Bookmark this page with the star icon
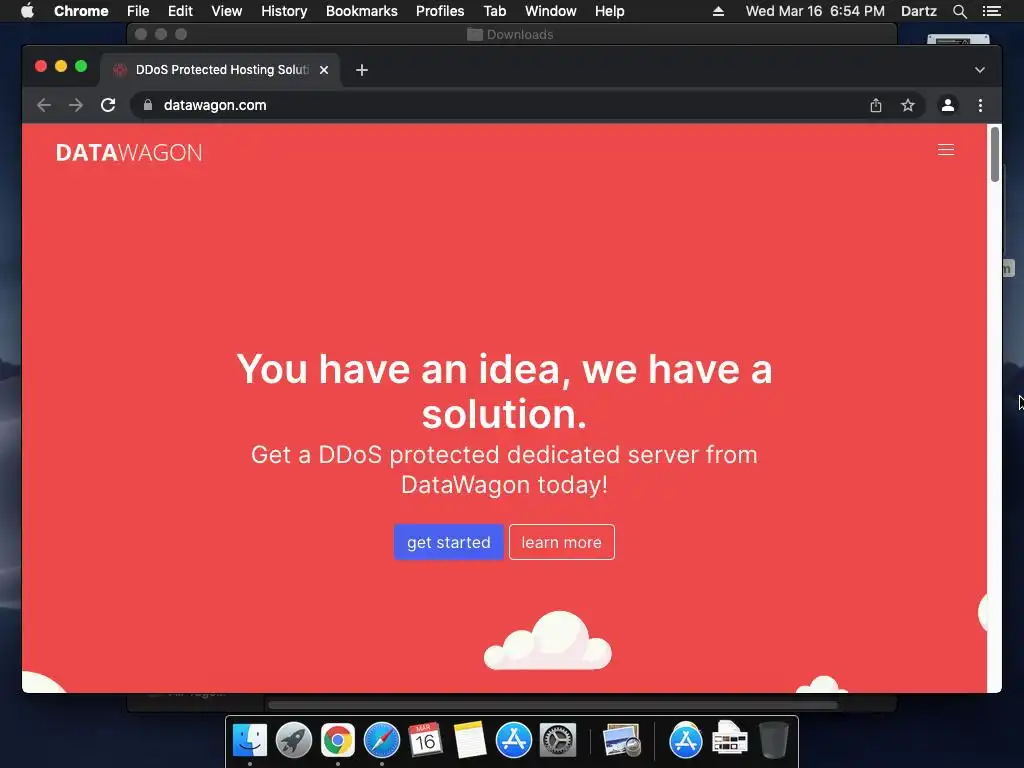The width and height of the screenshot is (1024, 768). (908, 105)
